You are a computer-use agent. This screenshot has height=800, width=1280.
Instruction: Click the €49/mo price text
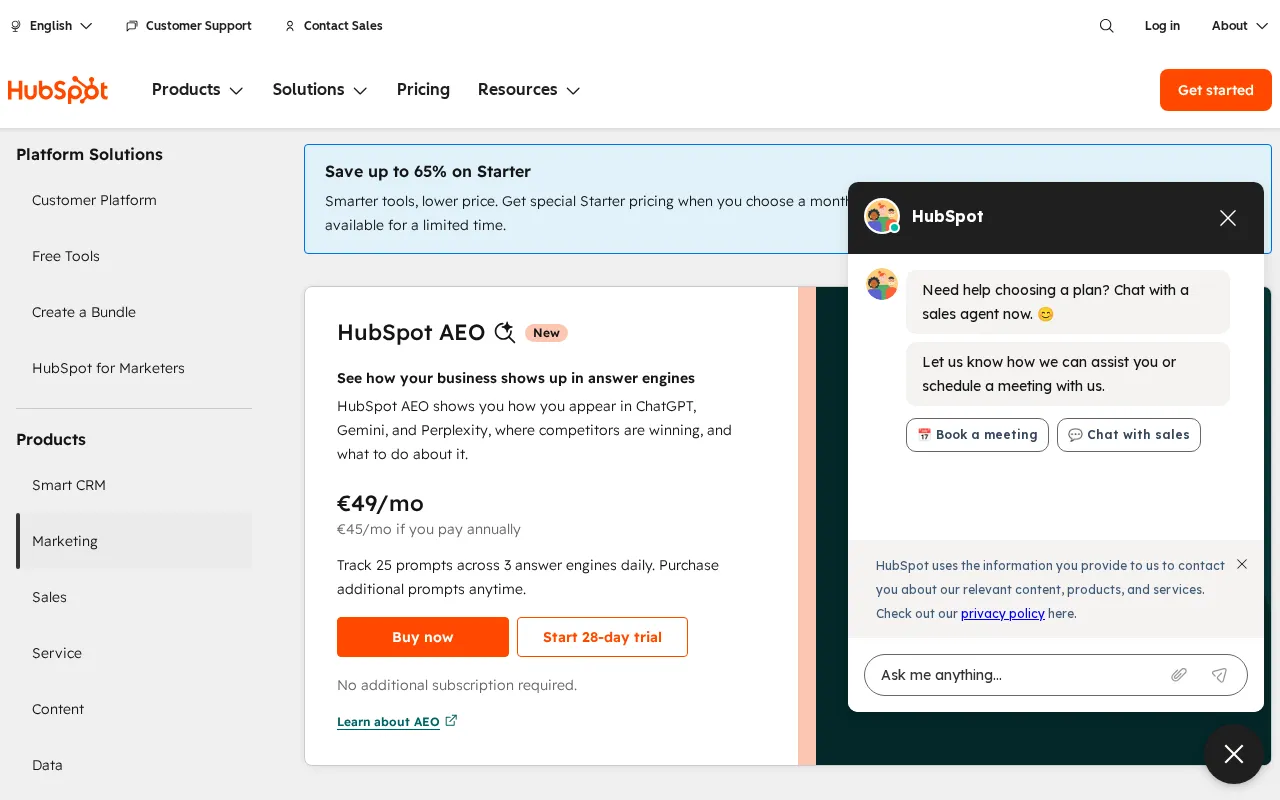380,503
